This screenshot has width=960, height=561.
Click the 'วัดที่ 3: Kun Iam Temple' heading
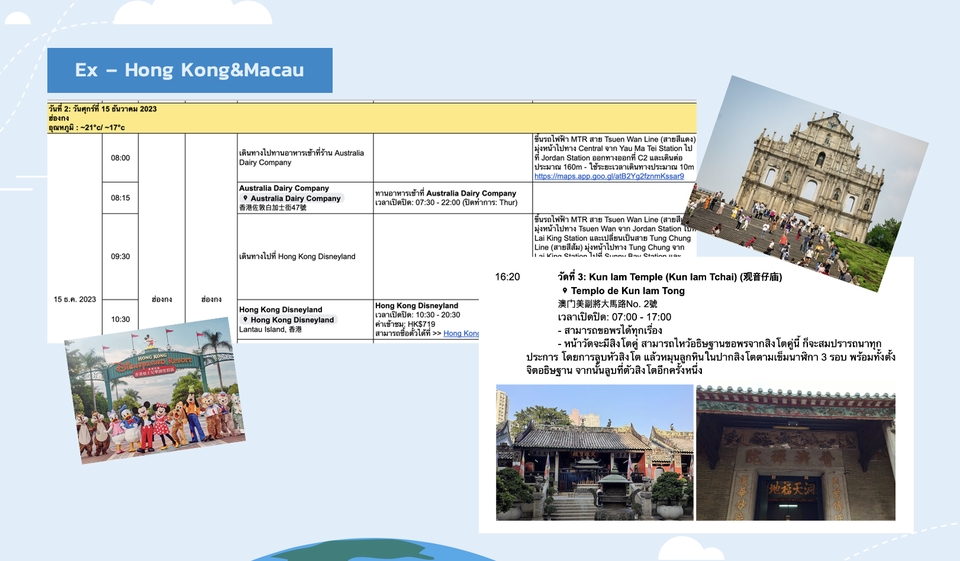(669, 277)
